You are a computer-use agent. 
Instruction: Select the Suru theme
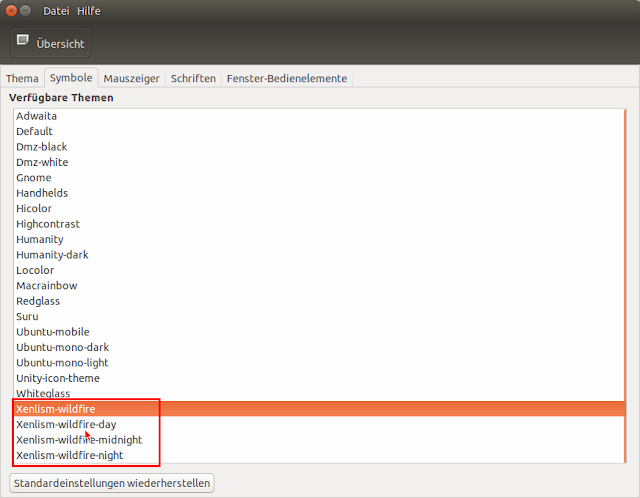(319, 317)
